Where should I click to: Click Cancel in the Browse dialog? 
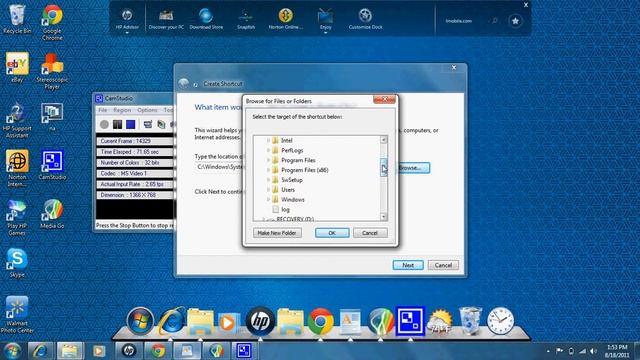(370, 233)
